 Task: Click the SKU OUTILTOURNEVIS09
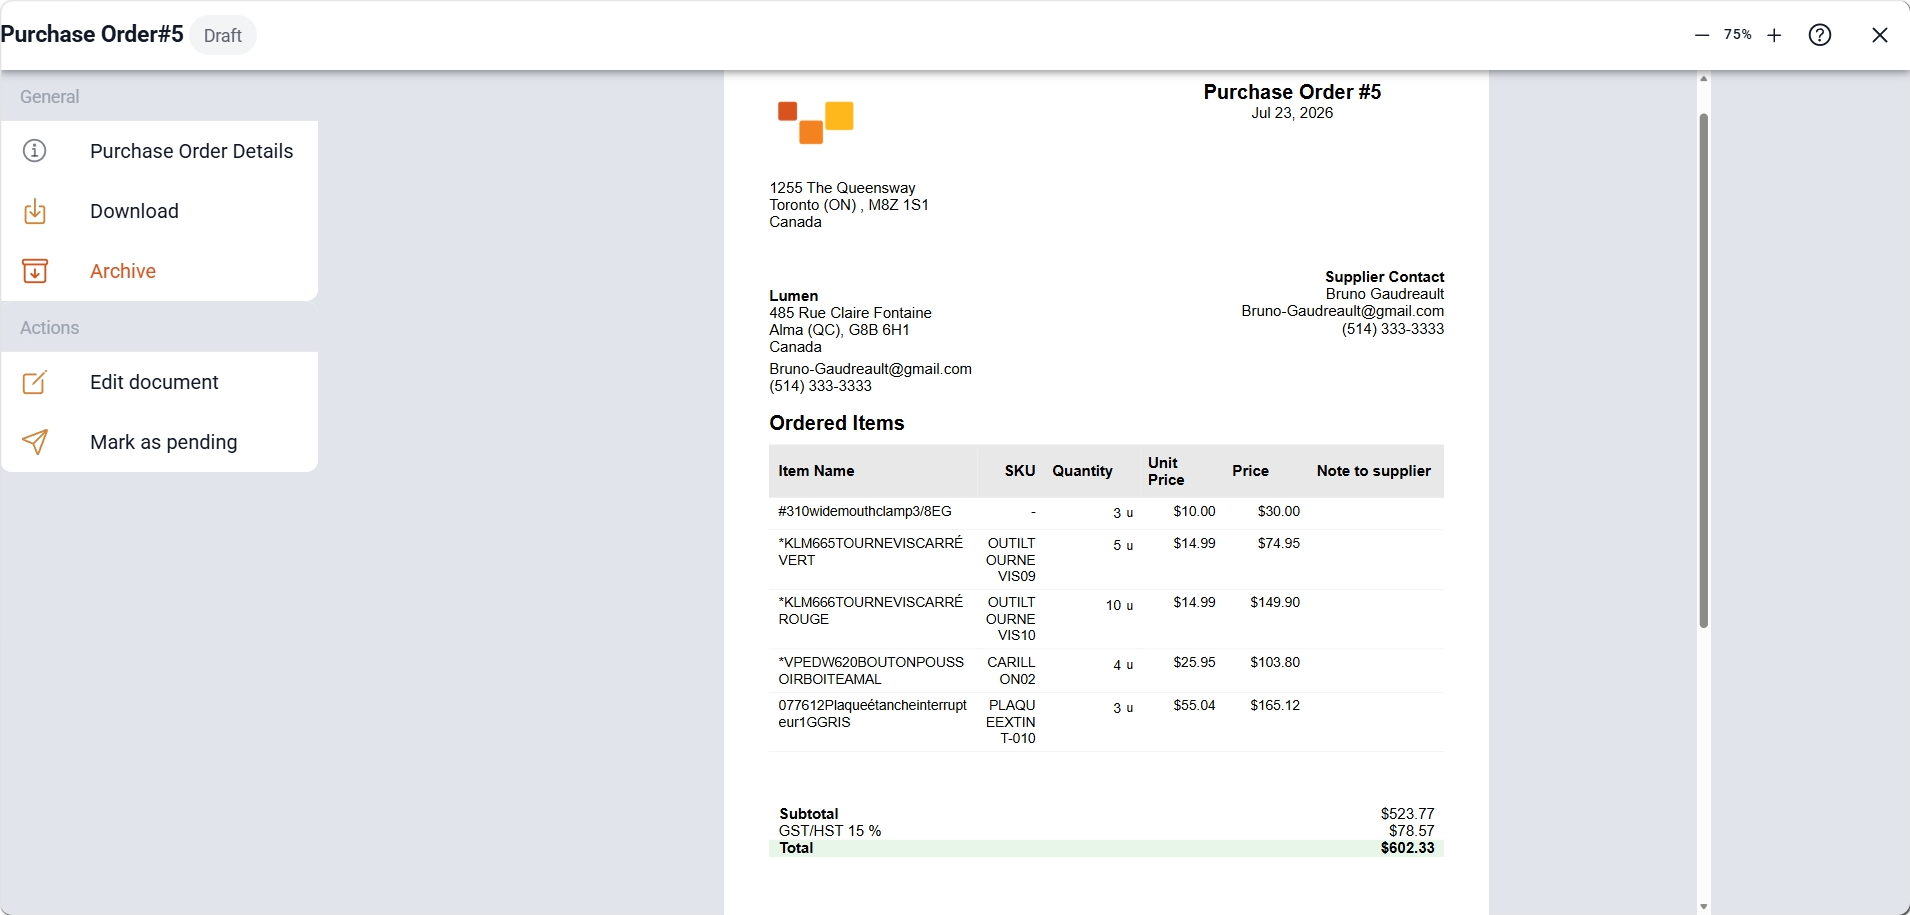coord(1011,560)
